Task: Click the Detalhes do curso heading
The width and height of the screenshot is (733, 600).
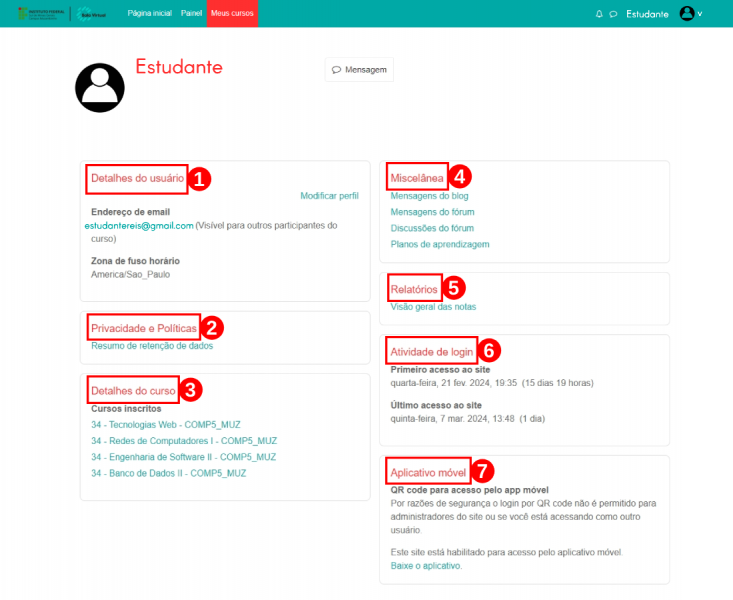Action: click(133, 390)
